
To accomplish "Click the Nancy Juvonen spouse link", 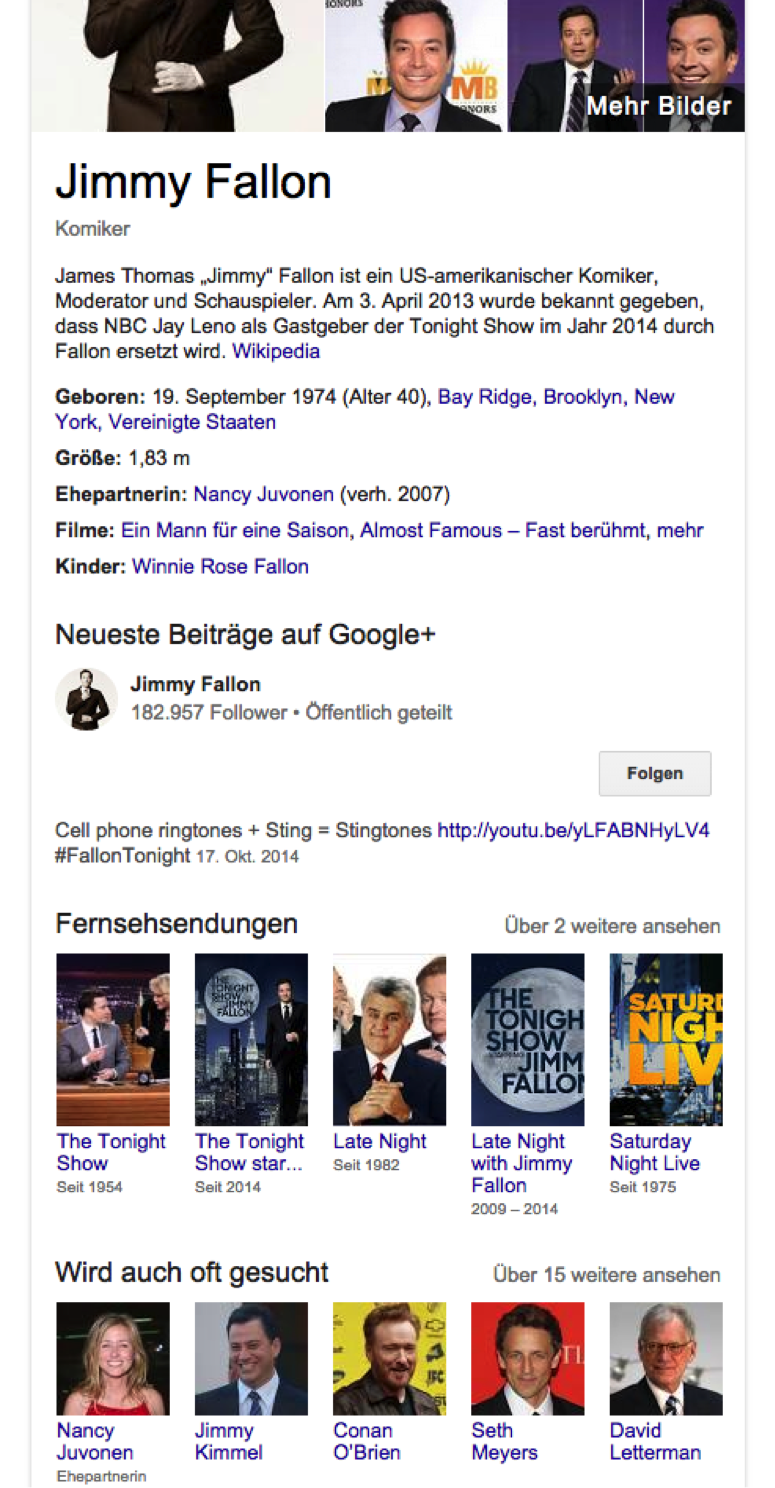I will (x=263, y=494).
